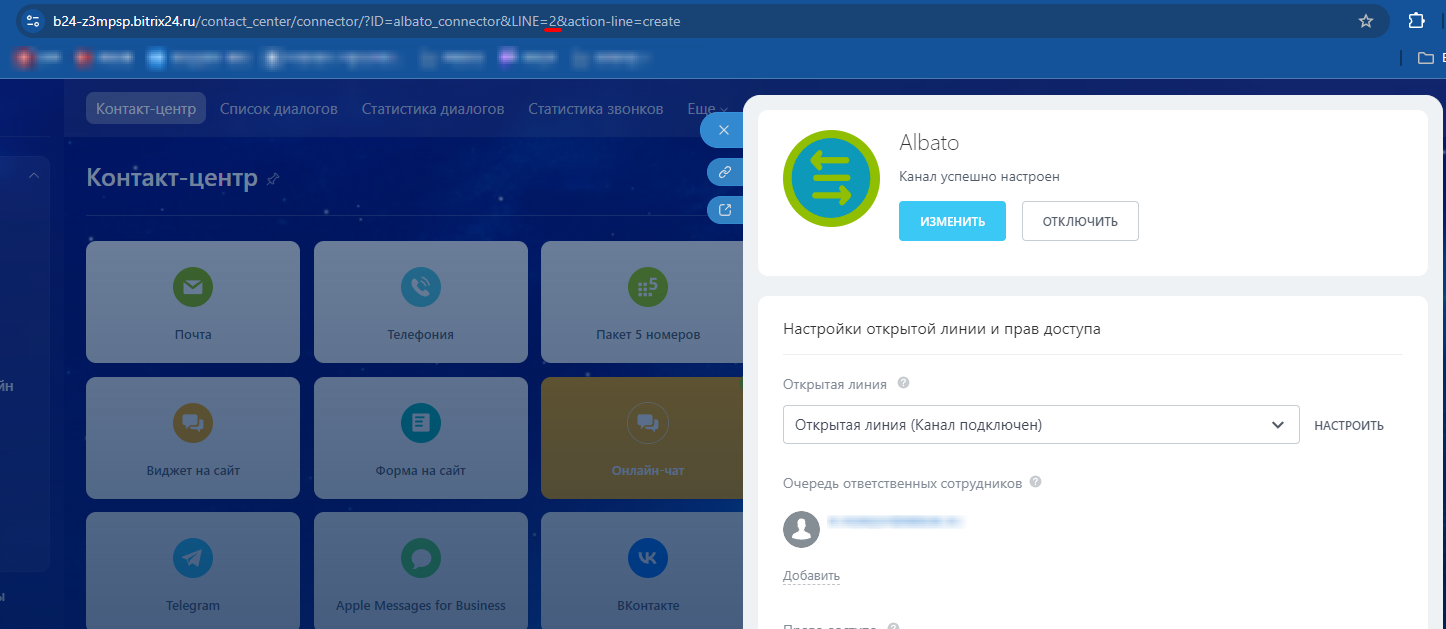
Task: Copy link using the slider link icon
Action: click(724, 172)
